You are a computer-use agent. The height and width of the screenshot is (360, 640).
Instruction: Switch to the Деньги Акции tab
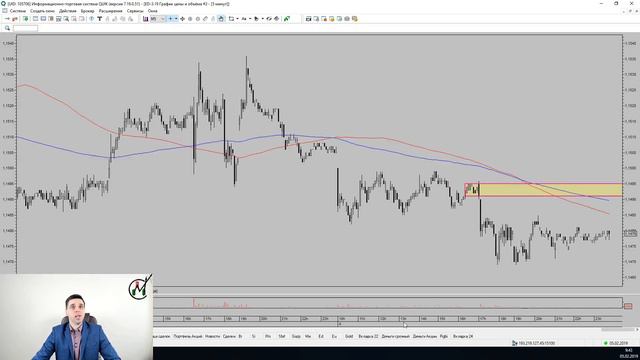pos(424,336)
